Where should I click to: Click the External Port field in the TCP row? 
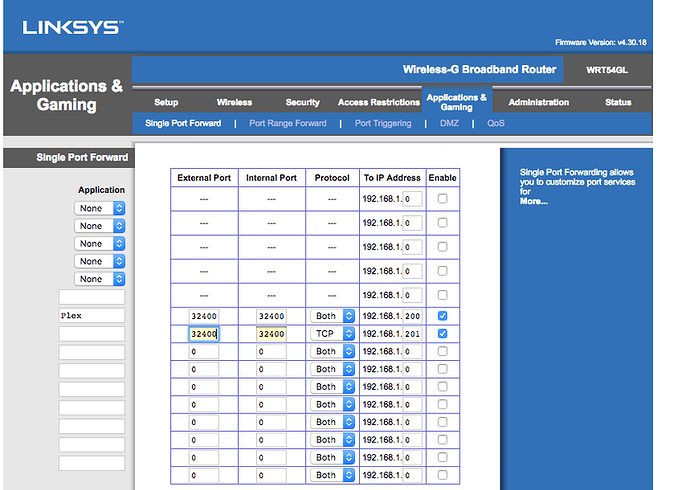pos(204,334)
